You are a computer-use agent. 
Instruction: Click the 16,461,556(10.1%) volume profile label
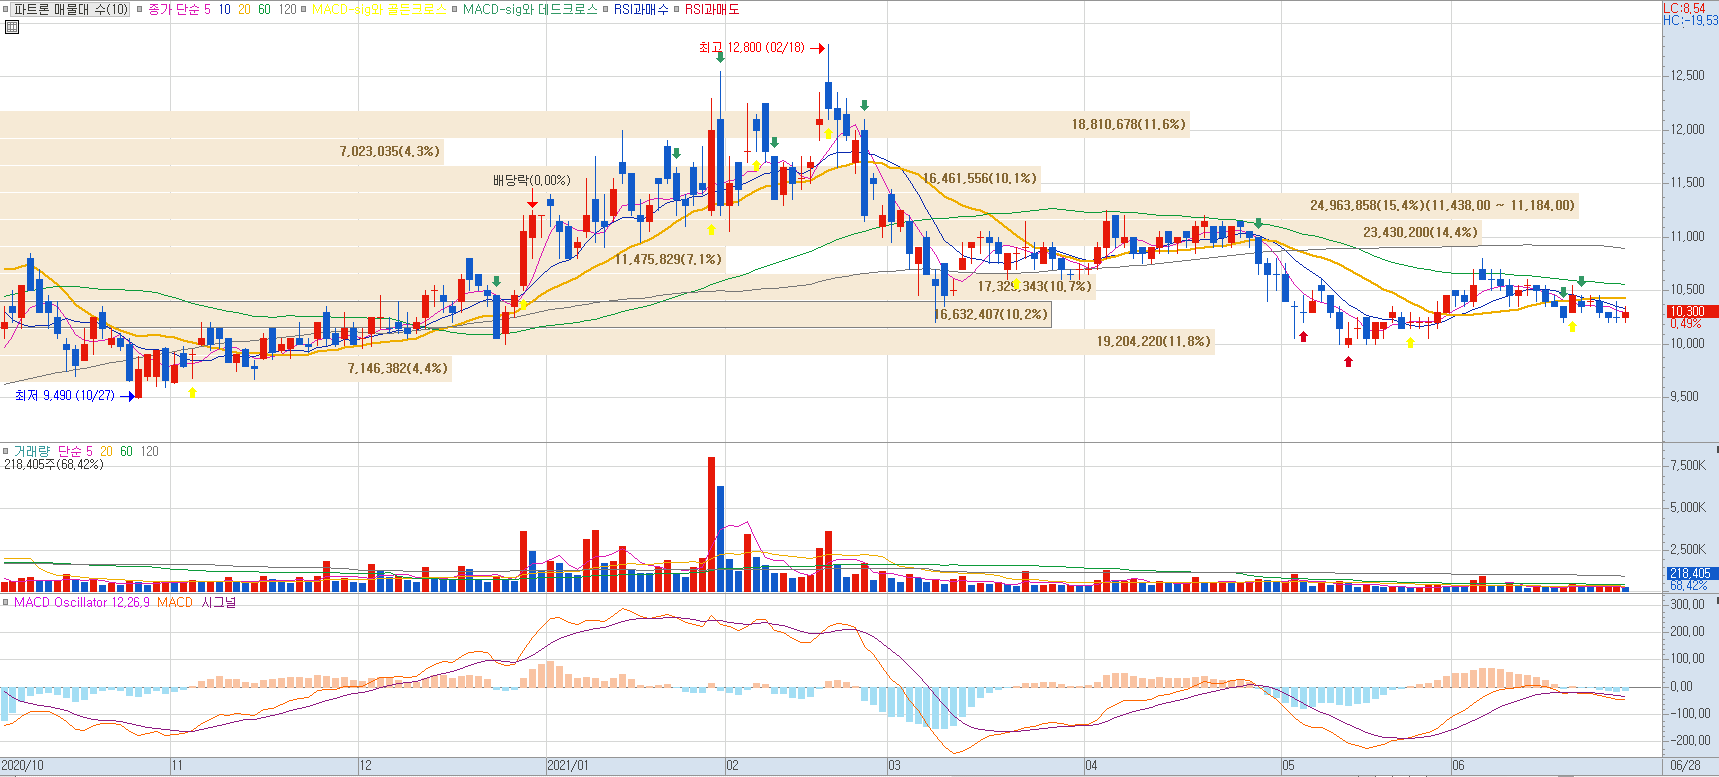click(980, 178)
